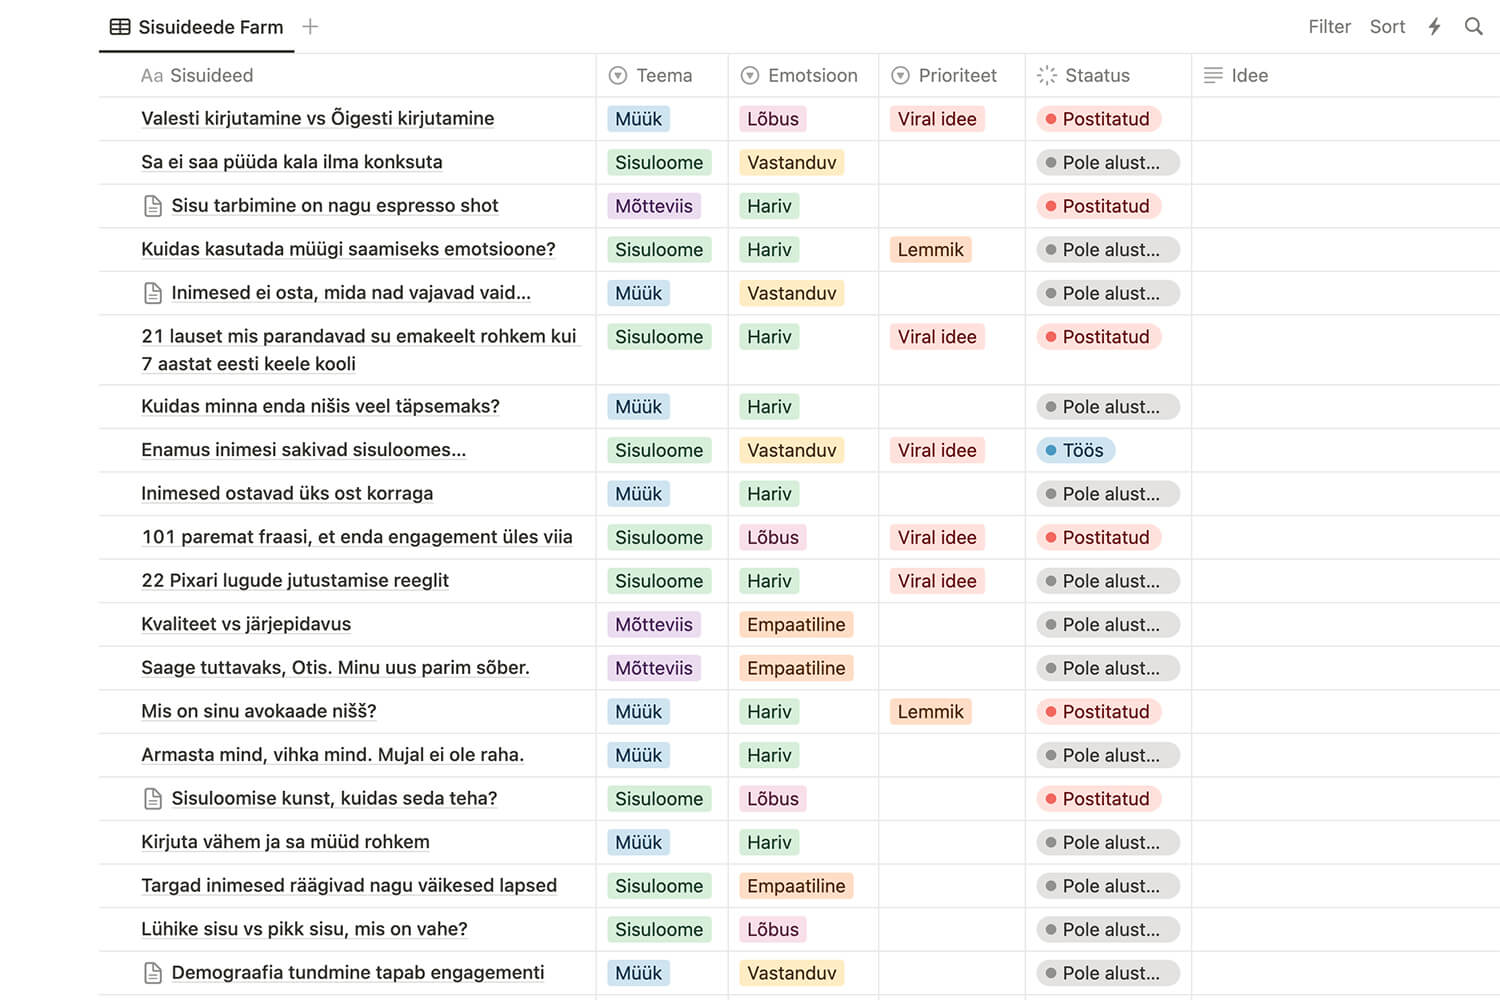Open Valesti kirjutamine vs Õigesti kirjutamine page
Image resolution: width=1500 pixels, height=1000 pixels.
(318, 119)
